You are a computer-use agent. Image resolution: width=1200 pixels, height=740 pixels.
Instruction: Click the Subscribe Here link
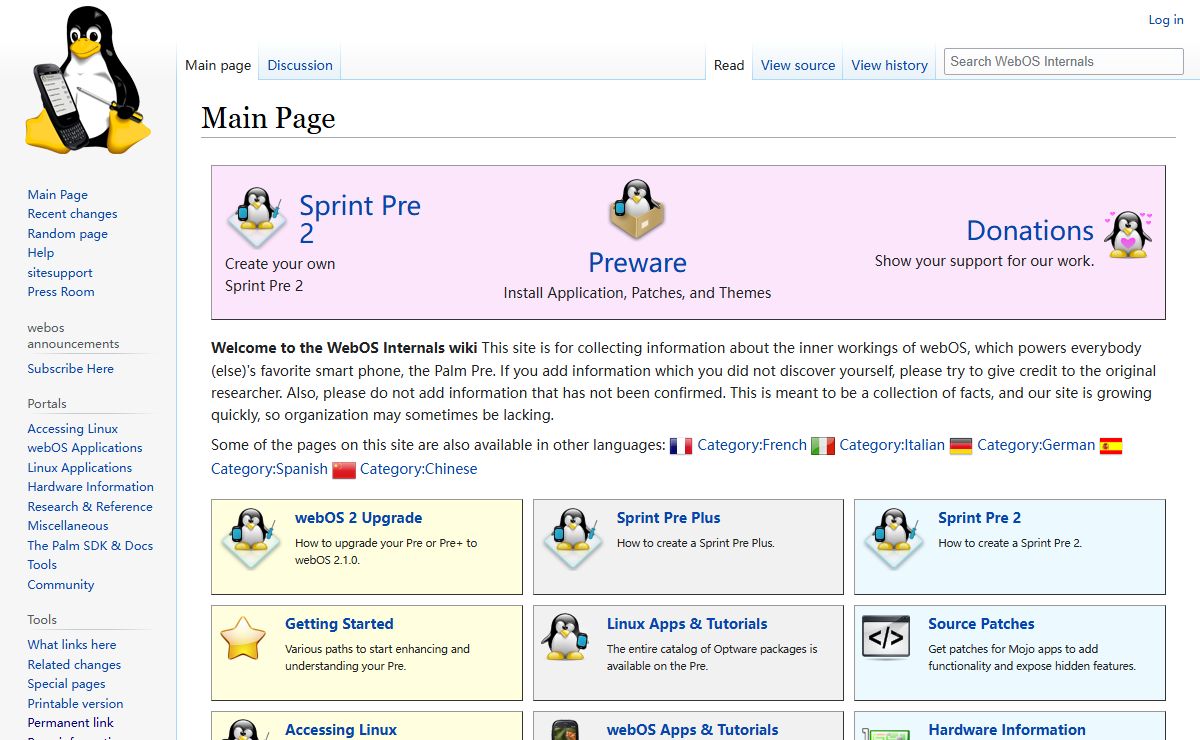pos(71,369)
